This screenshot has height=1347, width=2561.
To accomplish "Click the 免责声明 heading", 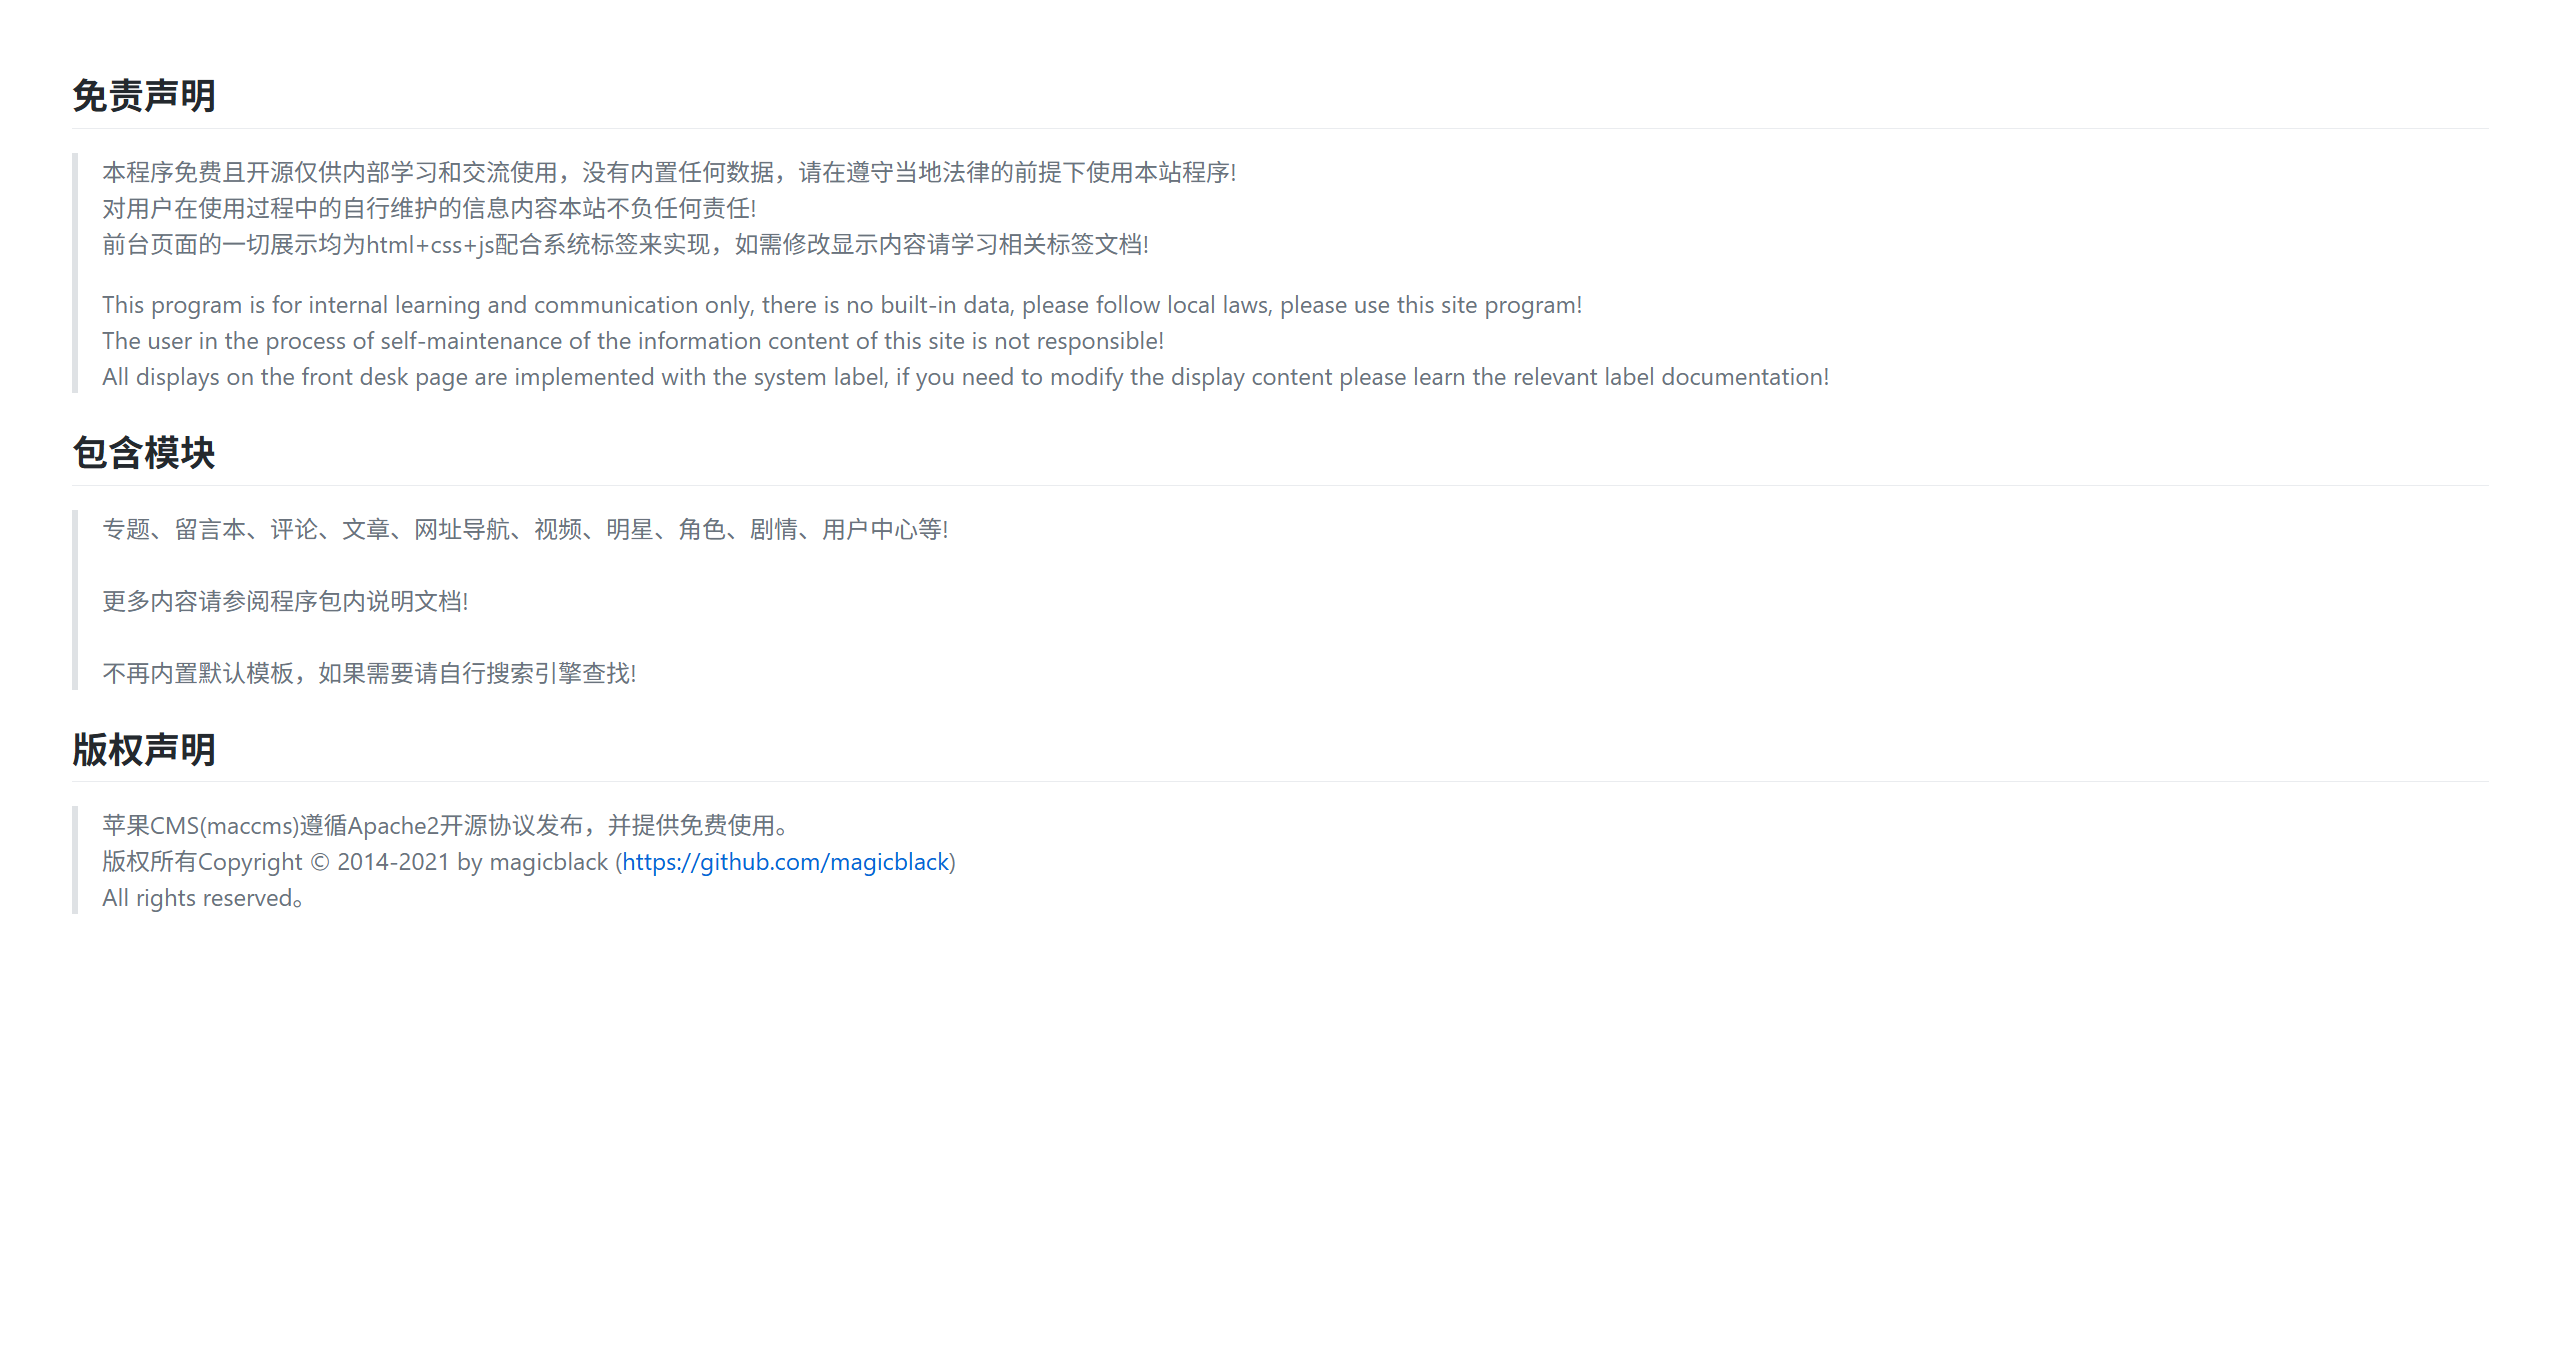I will (144, 96).
